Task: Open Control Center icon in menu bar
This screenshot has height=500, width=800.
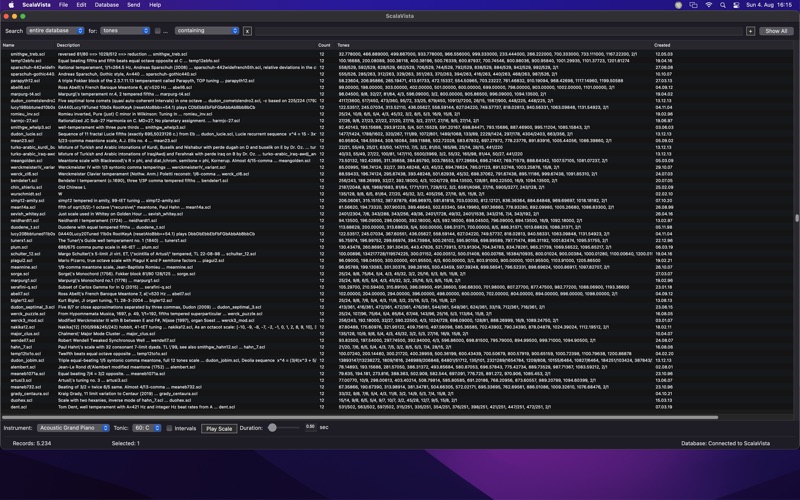Action: click(x=736, y=5)
